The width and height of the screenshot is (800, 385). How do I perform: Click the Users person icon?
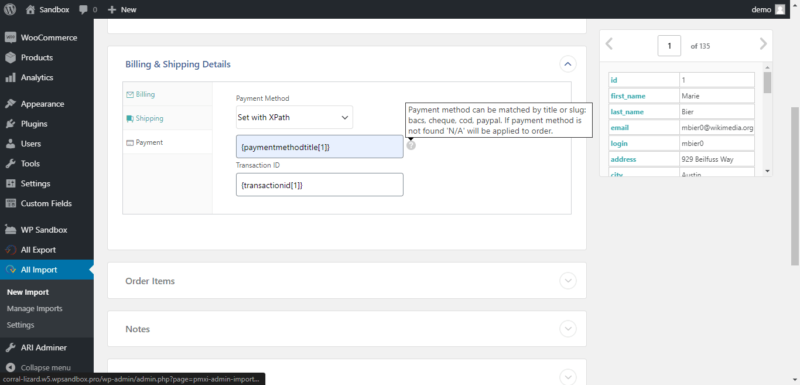10,144
